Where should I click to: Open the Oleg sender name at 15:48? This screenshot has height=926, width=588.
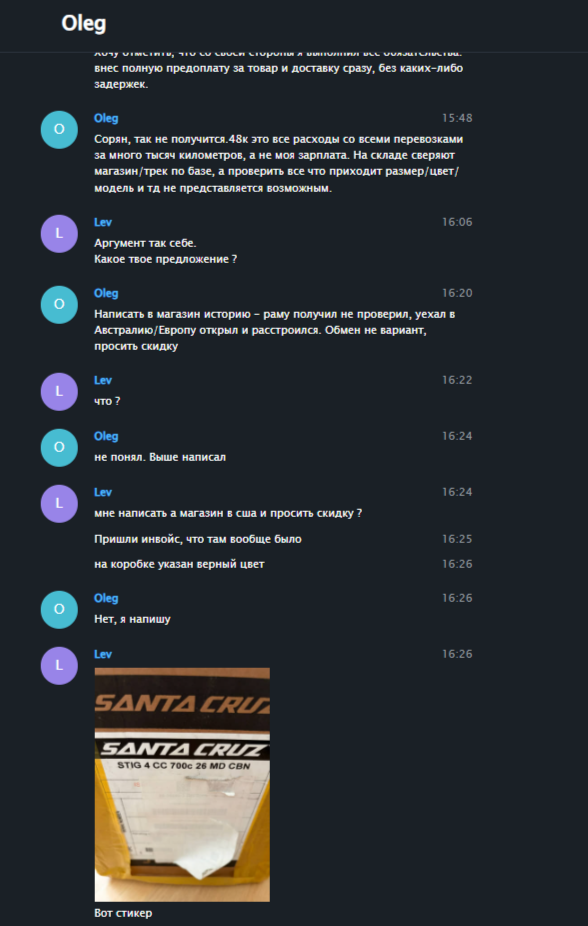click(106, 118)
